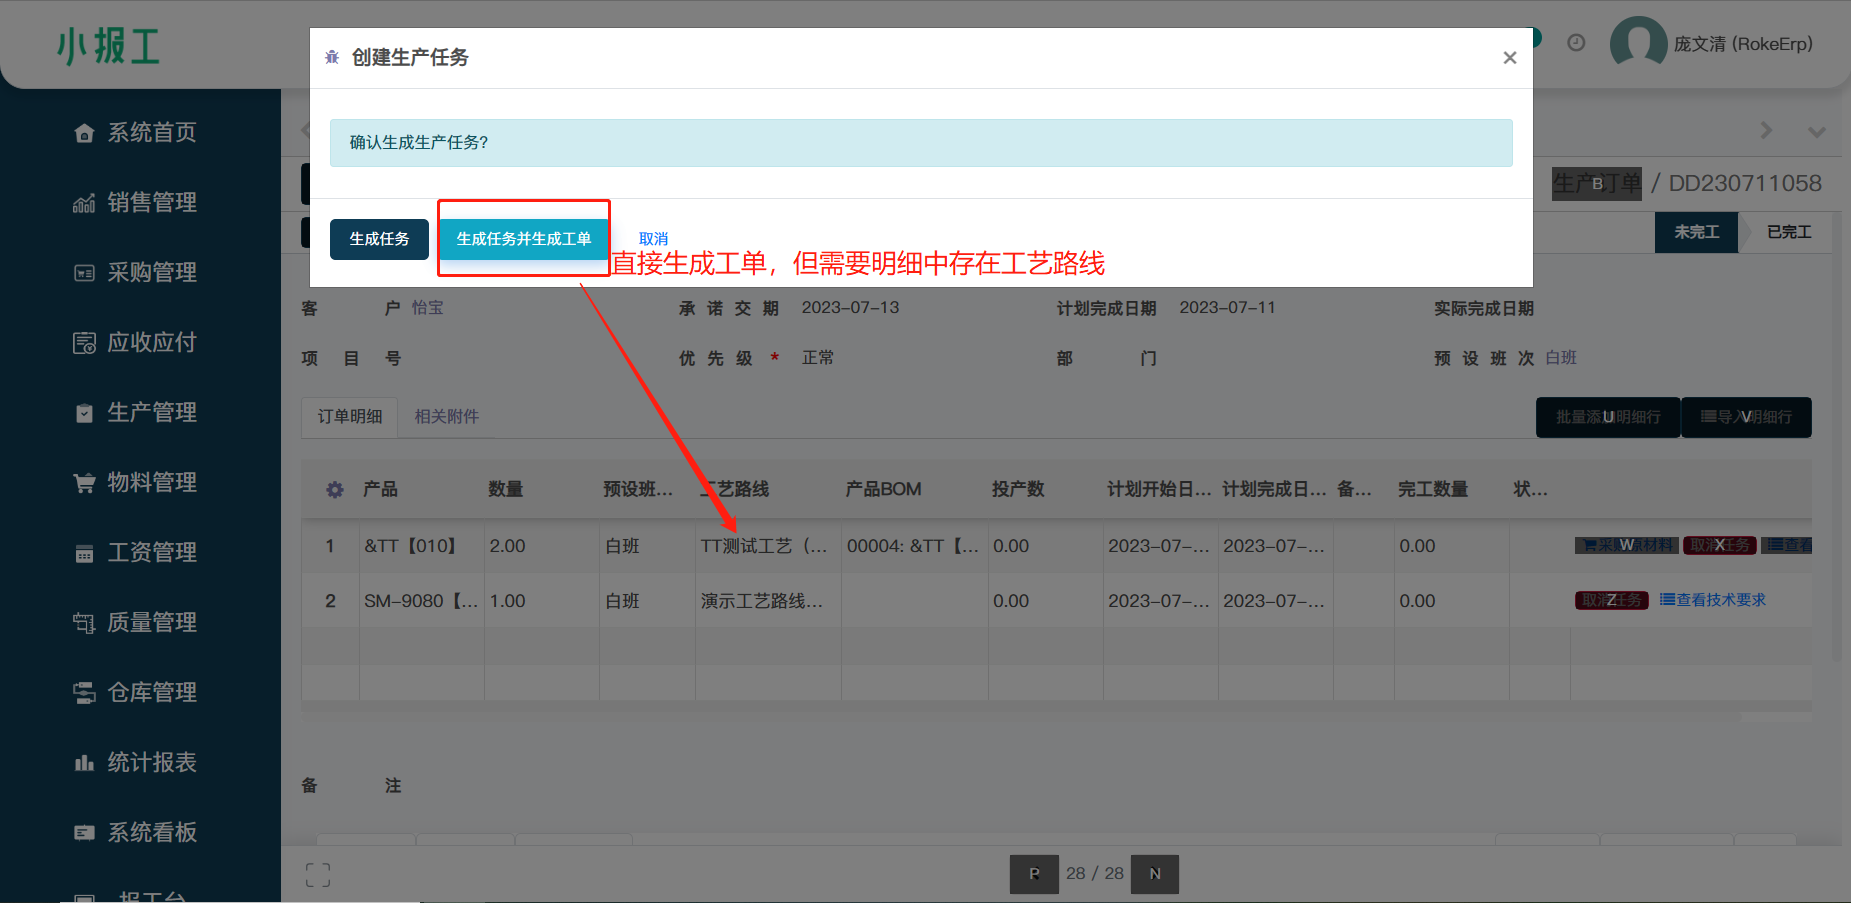This screenshot has height=903, width=1851.
Task: Click the clock history icon
Action: click(1576, 43)
